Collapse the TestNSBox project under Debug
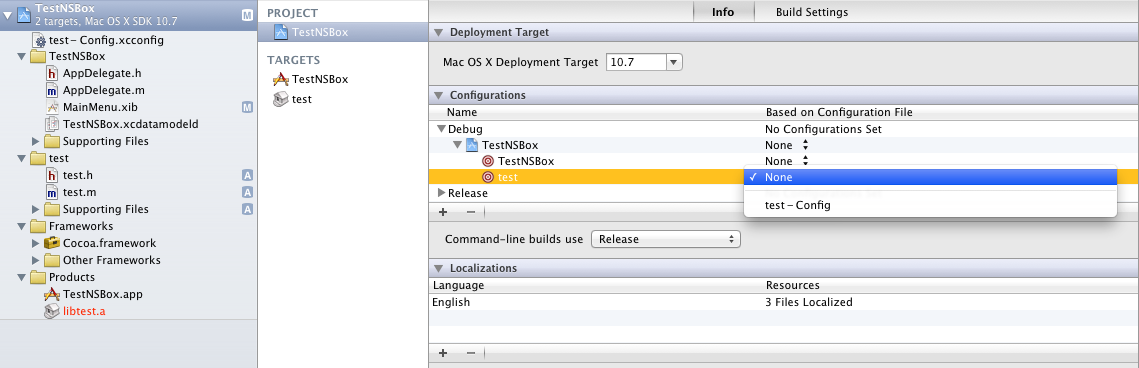 tap(458, 145)
